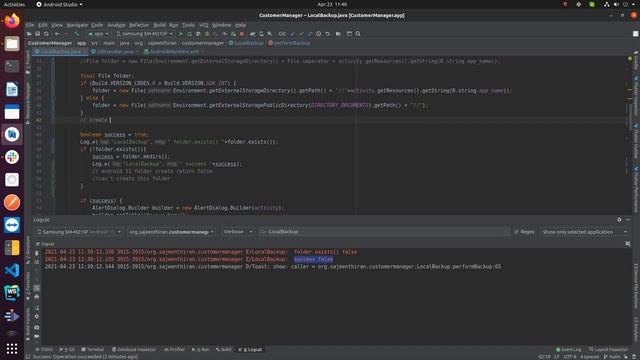
Task: Click the UTF-8 encoding status item
Action: pyautogui.click(x=569, y=357)
